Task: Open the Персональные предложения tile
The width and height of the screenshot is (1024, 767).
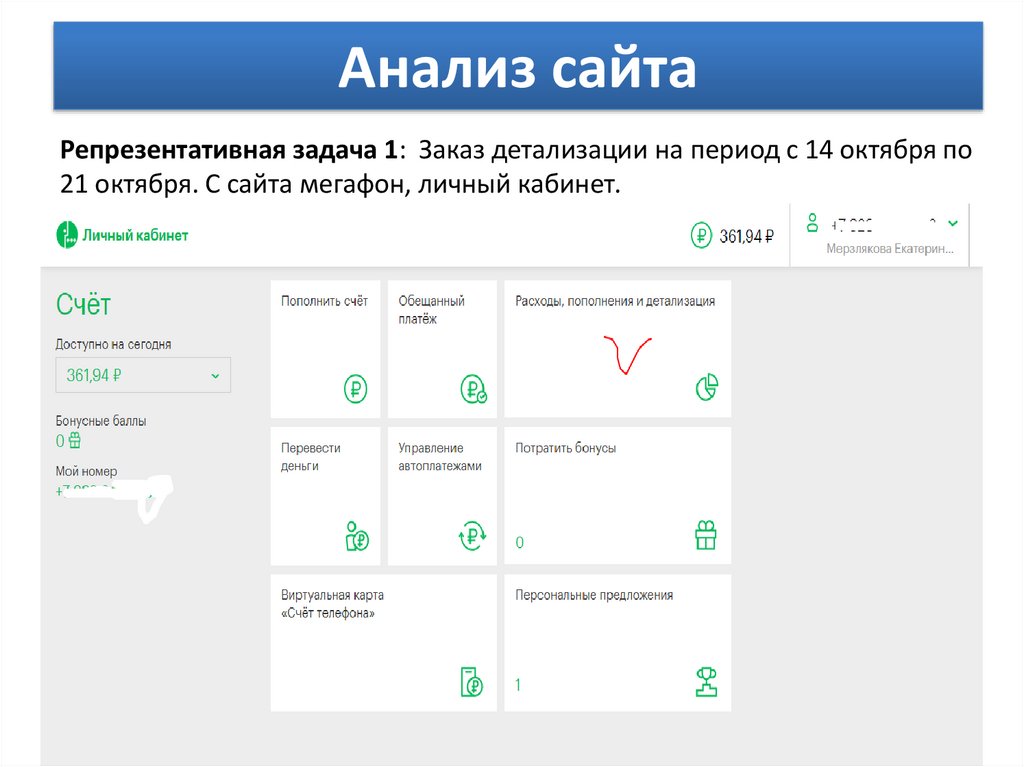Action: pyautogui.click(x=618, y=643)
